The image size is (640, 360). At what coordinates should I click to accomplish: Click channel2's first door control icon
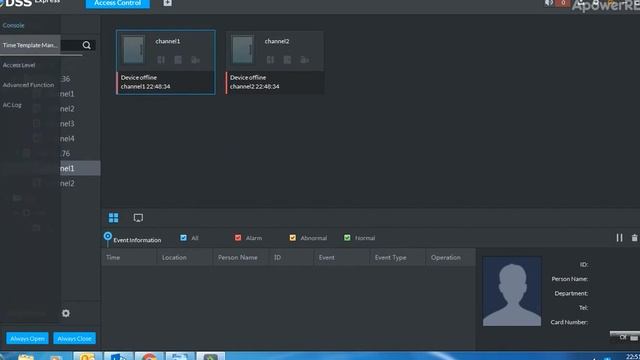point(270,60)
